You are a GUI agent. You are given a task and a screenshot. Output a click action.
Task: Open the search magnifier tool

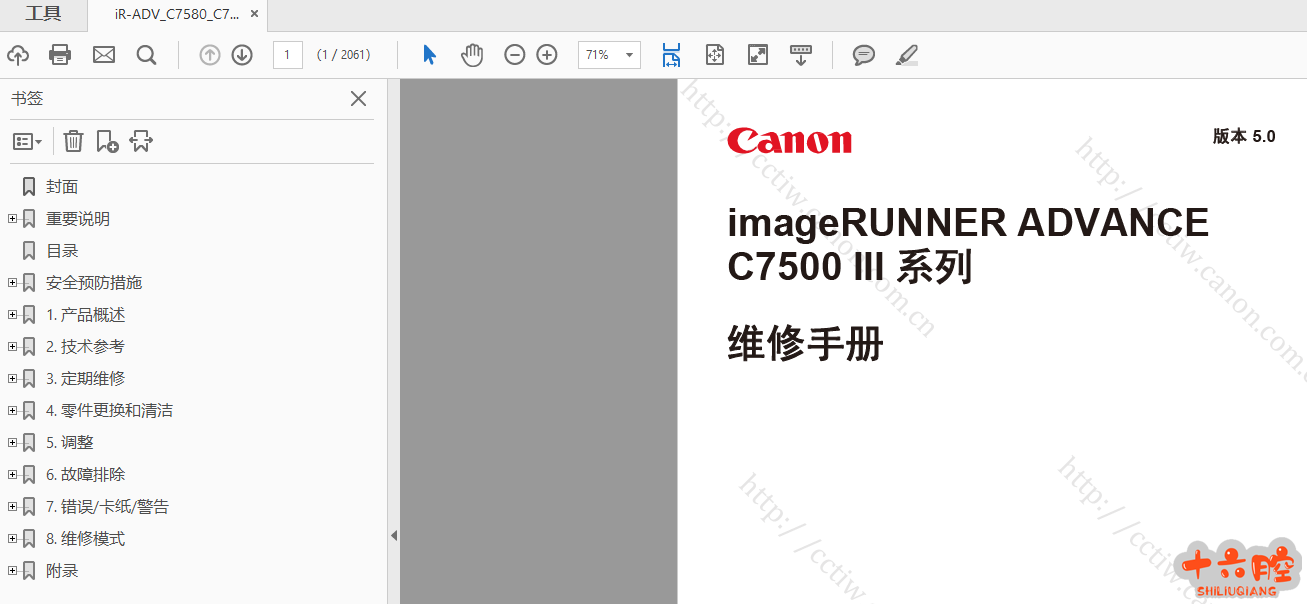click(x=147, y=55)
